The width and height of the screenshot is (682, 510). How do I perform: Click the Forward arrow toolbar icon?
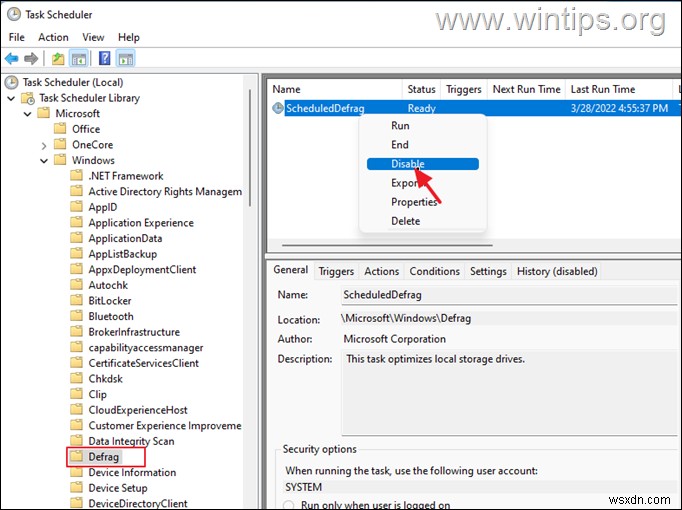pyautogui.click(x=31, y=58)
